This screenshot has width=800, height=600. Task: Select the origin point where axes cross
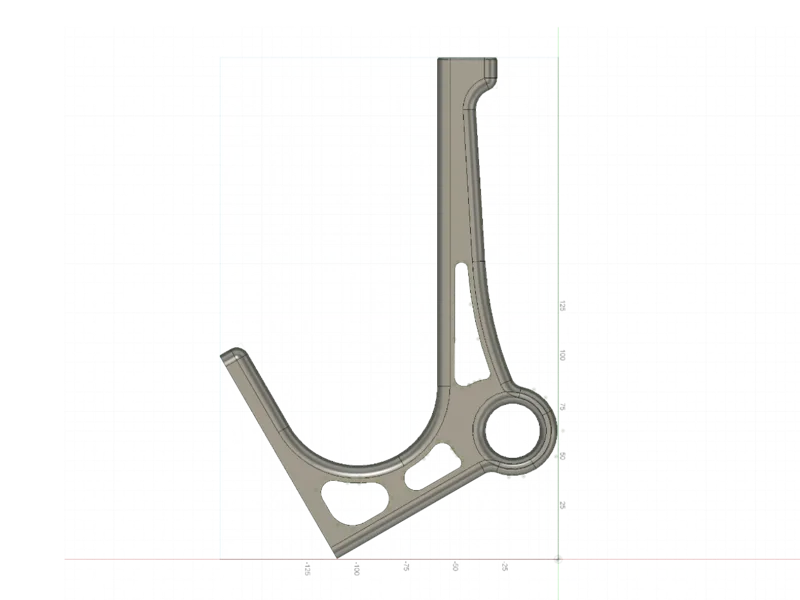coord(558,559)
